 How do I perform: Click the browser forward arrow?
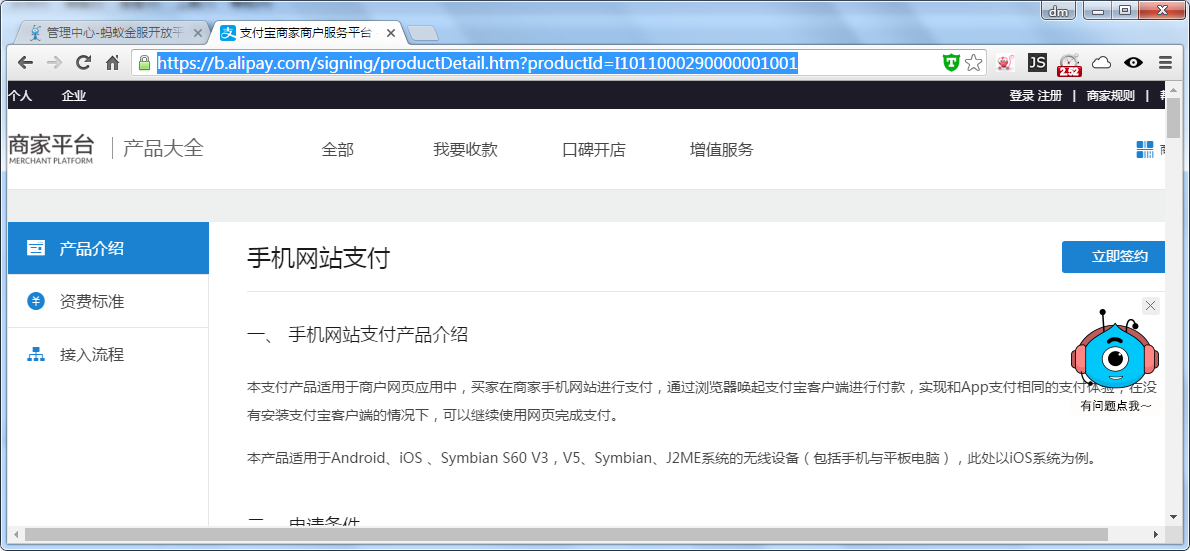pyautogui.click(x=54, y=63)
